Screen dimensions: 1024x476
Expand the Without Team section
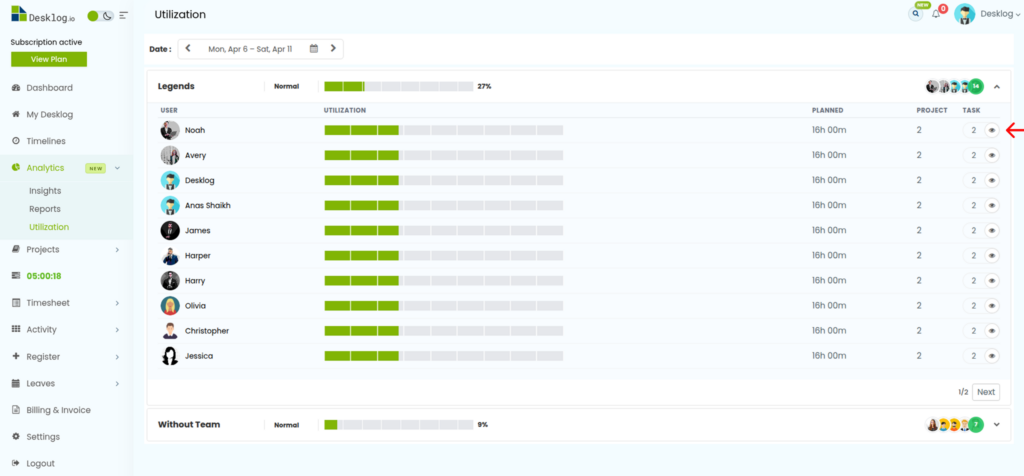996,425
